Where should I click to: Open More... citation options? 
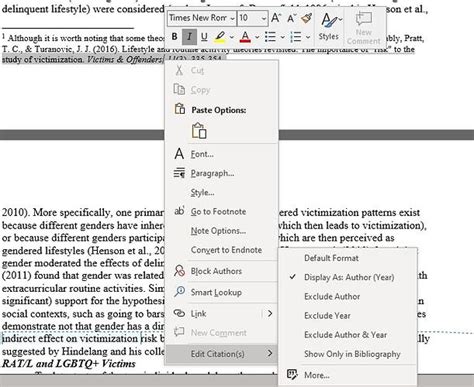pyautogui.click(x=317, y=375)
